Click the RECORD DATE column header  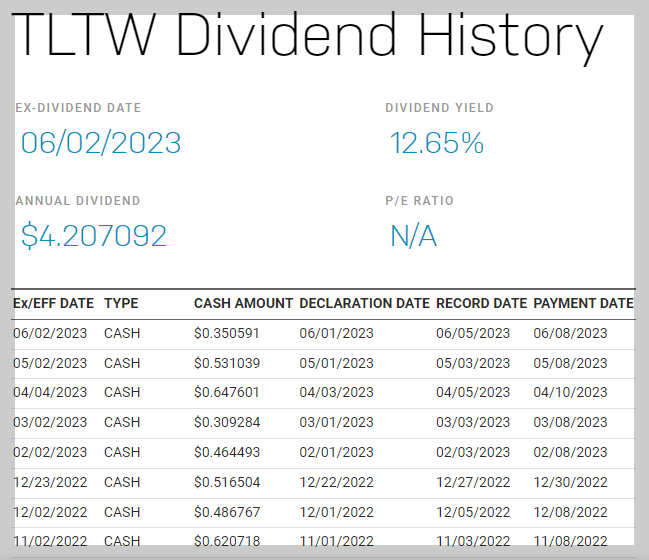pyautogui.click(x=481, y=303)
